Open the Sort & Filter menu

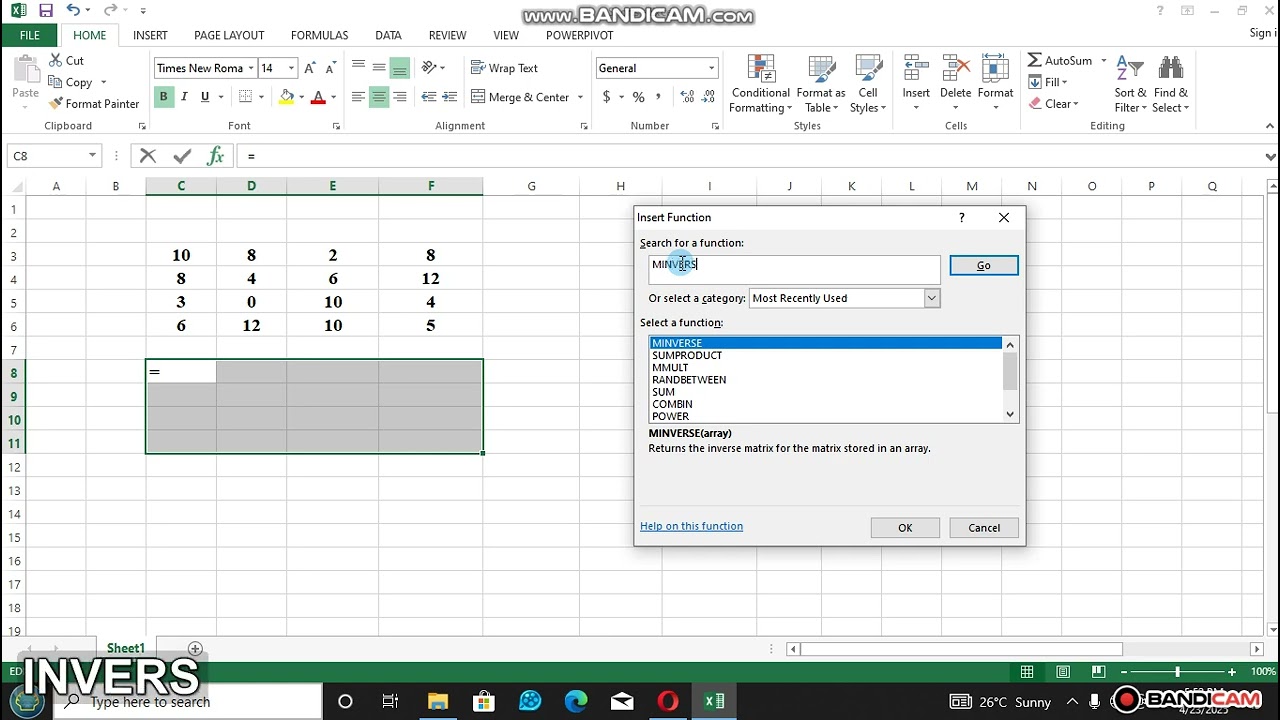point(1130,84)
